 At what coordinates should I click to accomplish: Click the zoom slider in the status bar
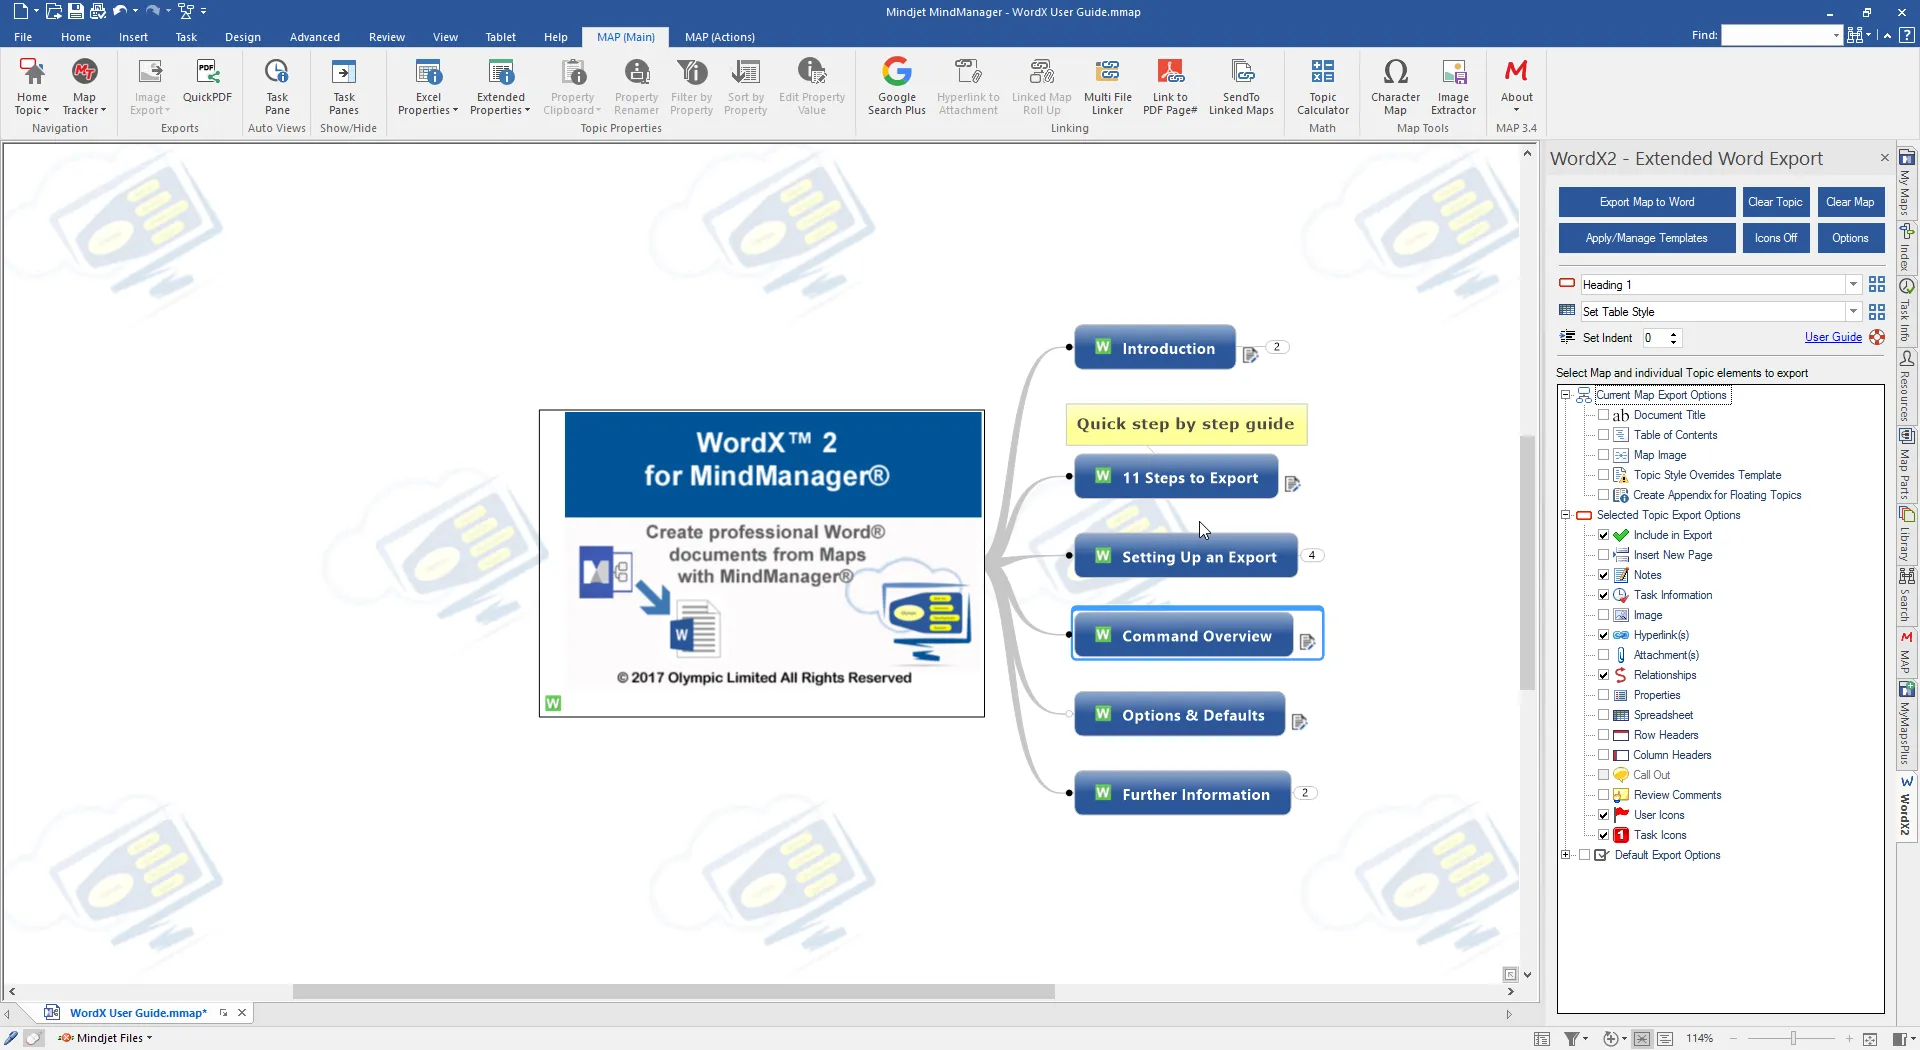(1793, 1039)
